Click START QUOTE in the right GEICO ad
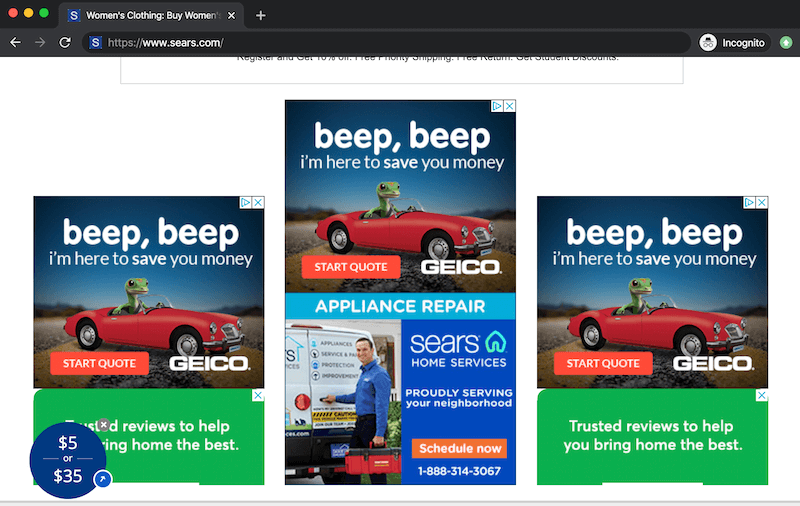The height and width of the screenshot is (506, 800). [x=603, y=363]
